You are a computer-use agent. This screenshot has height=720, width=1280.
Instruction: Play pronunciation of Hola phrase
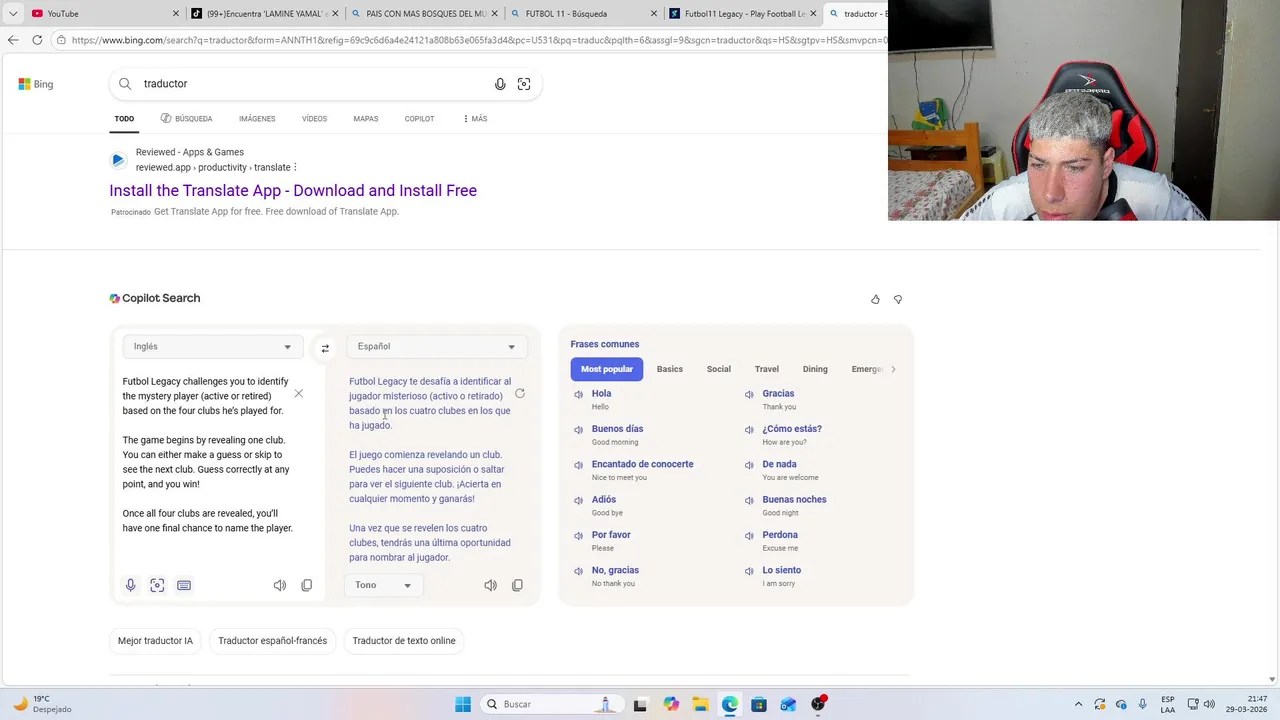pyautogui.click(x=578, y=394)
